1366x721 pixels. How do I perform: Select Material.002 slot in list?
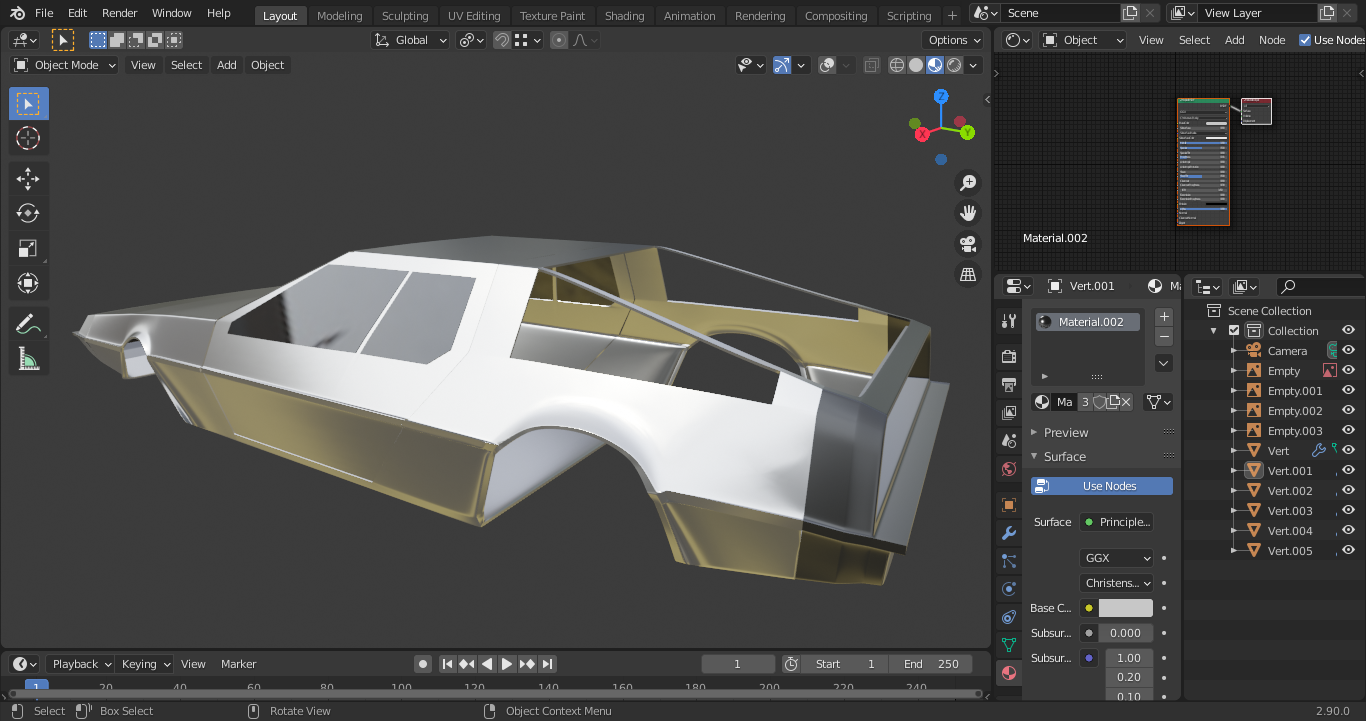pos(1087,322)
